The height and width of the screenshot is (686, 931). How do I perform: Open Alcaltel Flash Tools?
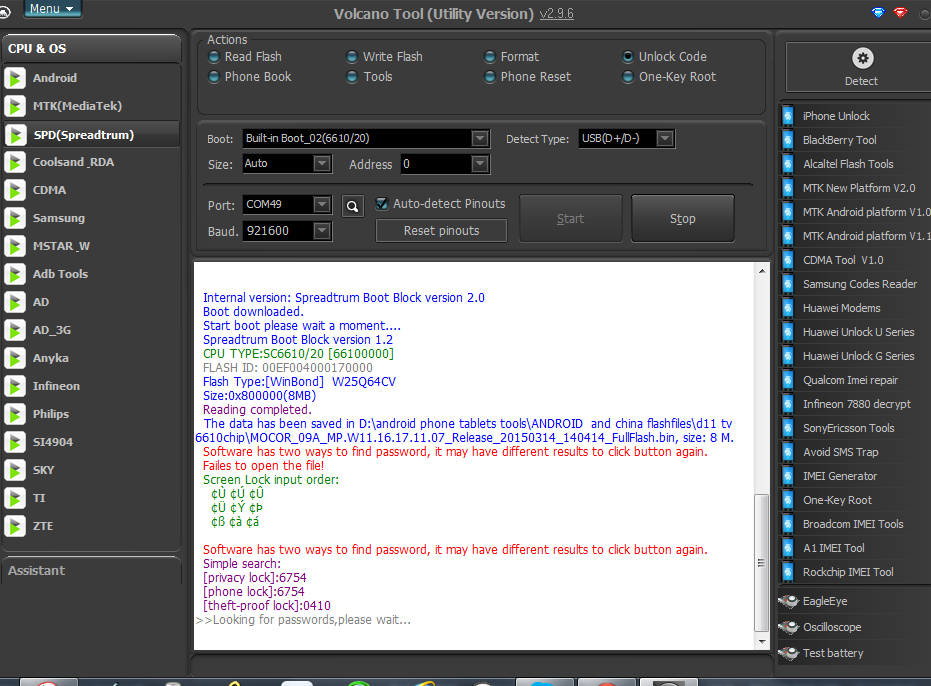click(848, 164)
